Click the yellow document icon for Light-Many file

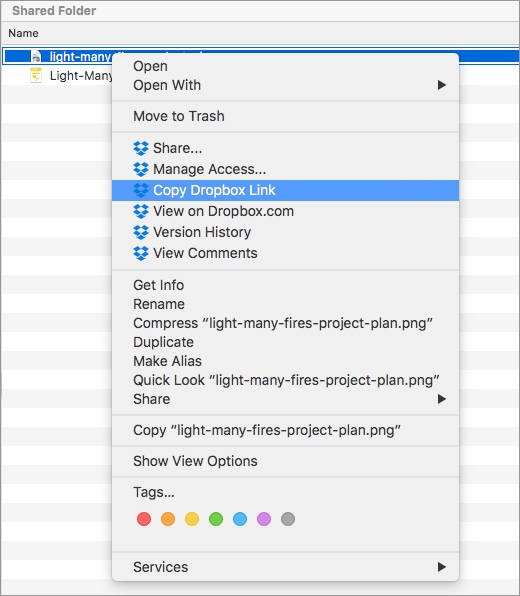click(36, 75)
